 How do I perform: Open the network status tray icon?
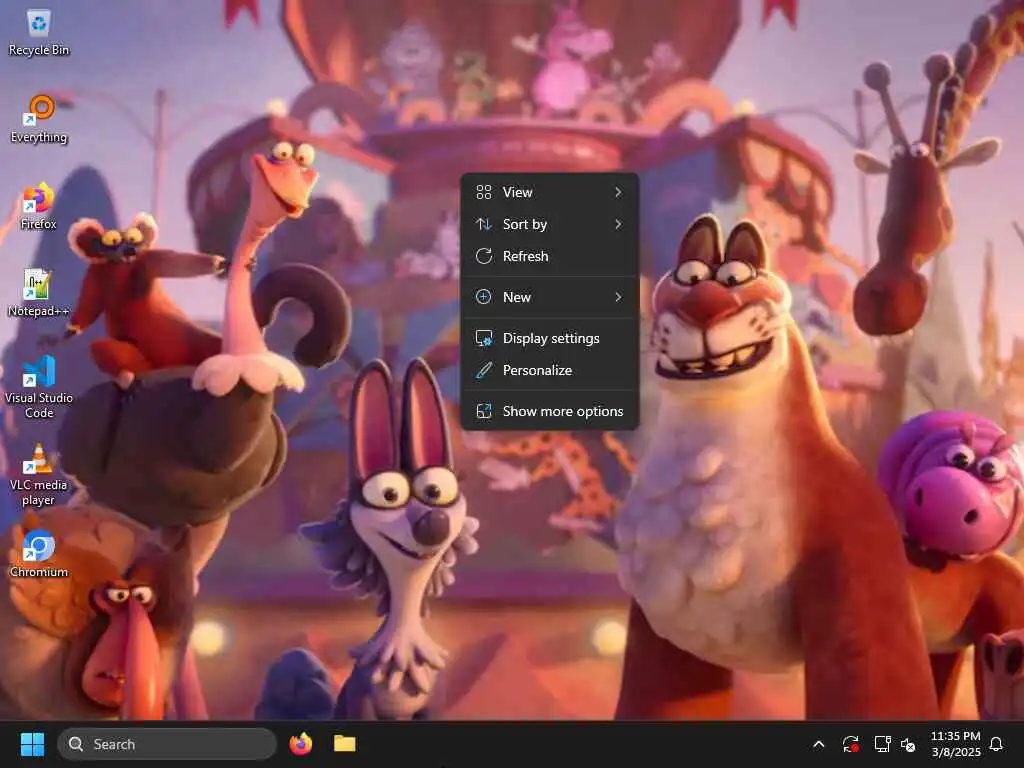(882, 744)
